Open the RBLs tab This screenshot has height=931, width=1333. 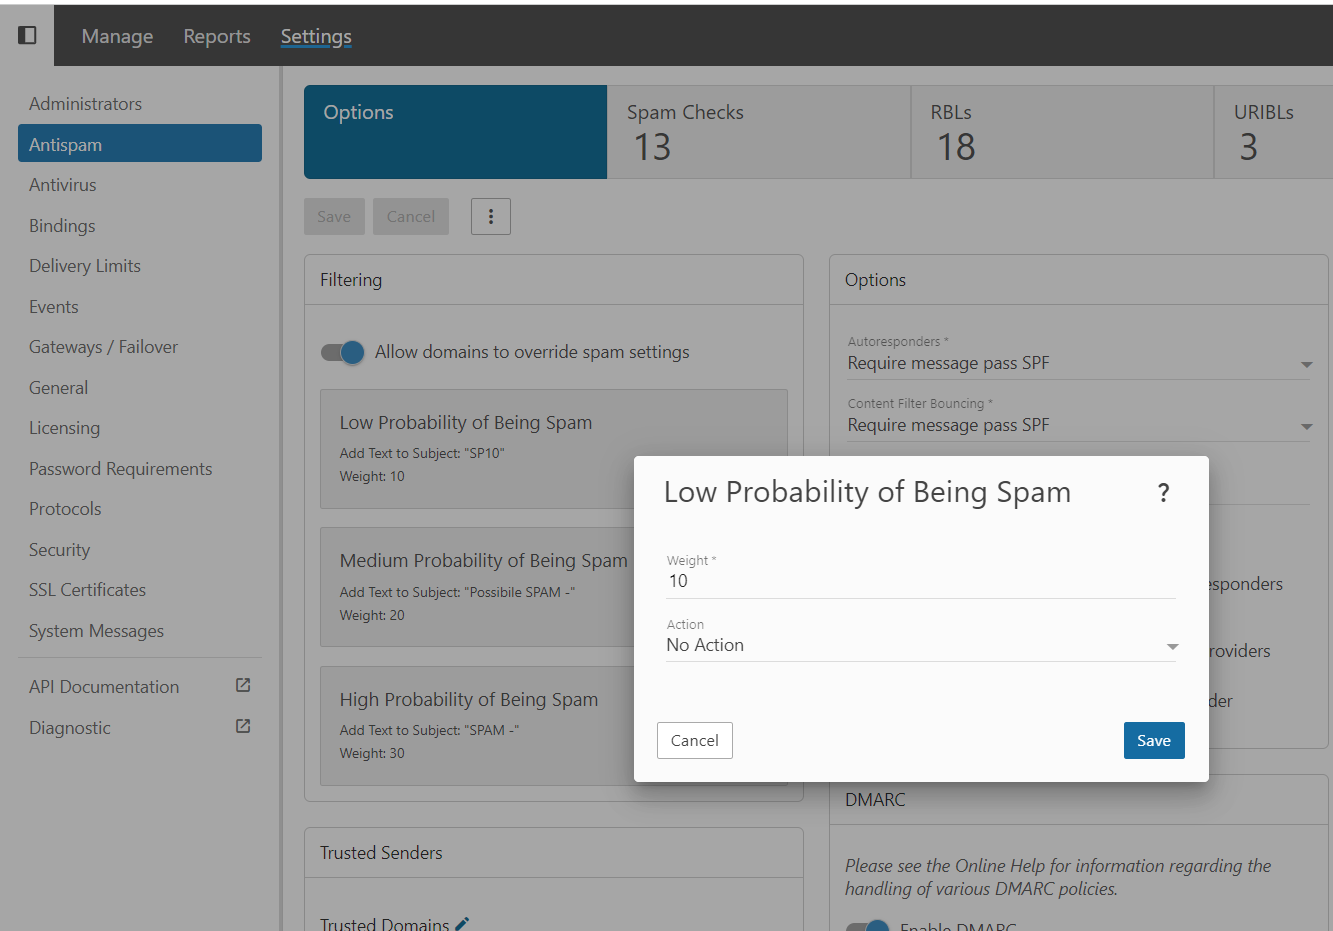coord(1061,132)
